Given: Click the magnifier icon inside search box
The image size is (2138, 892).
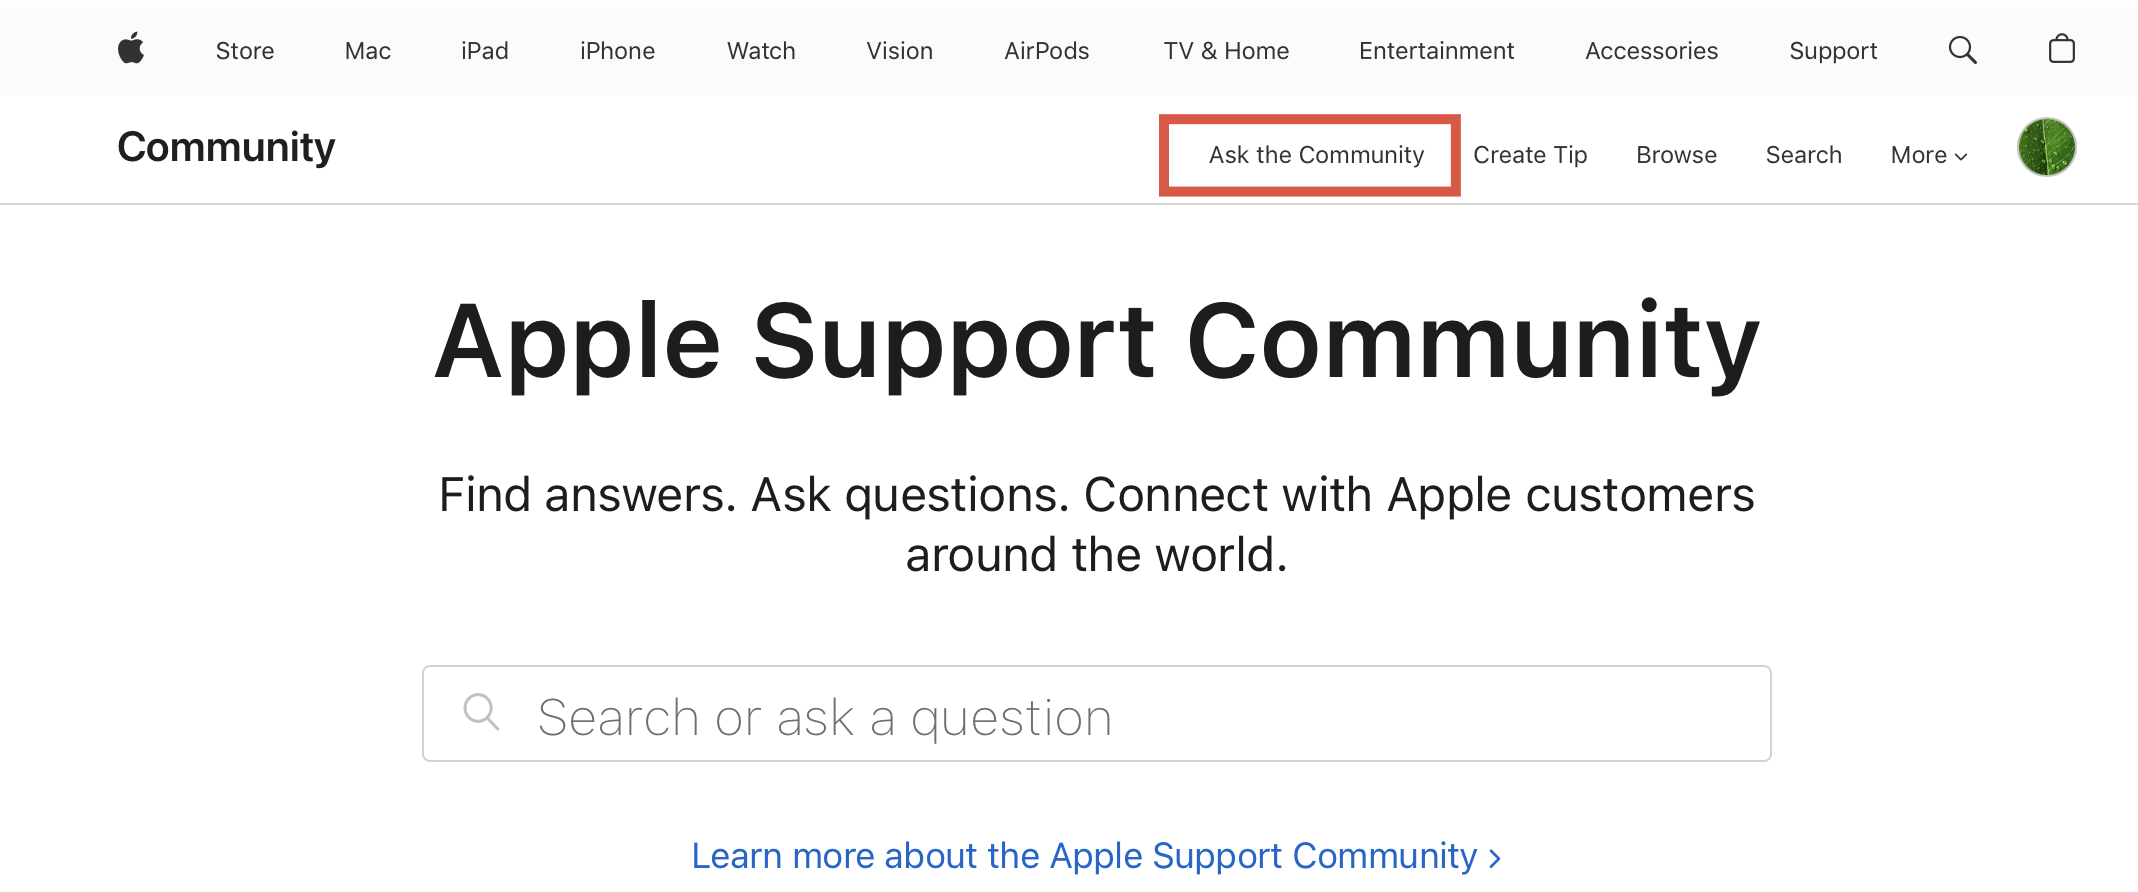Looking at the screenshot, I should 481,713.
